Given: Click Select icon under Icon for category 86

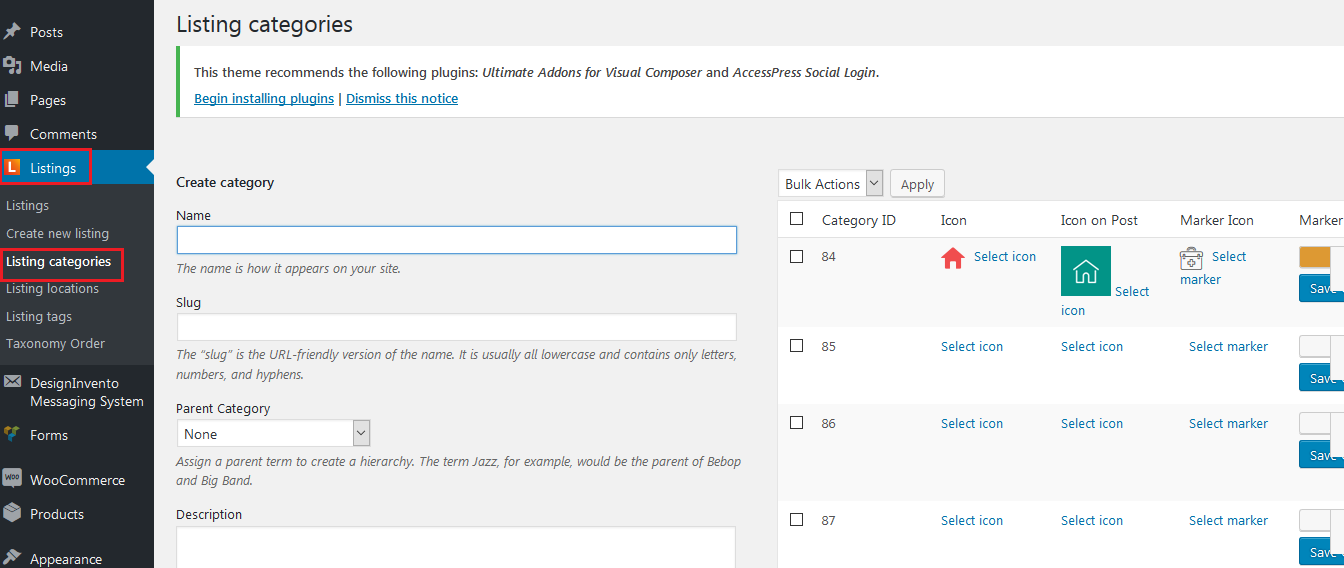Looking at the screenshot, I should (x=972, y=423).
